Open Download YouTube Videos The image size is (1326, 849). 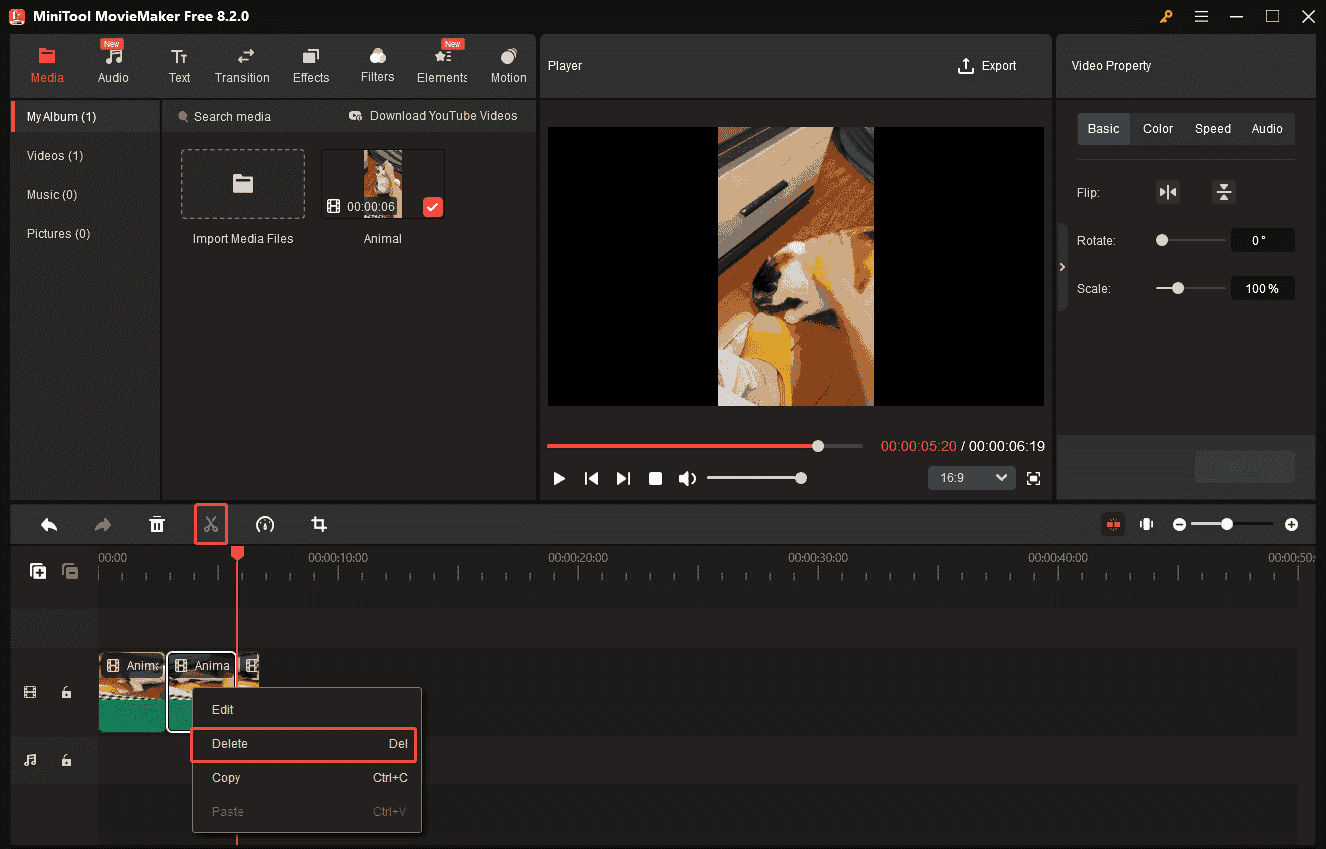point(433,116)
